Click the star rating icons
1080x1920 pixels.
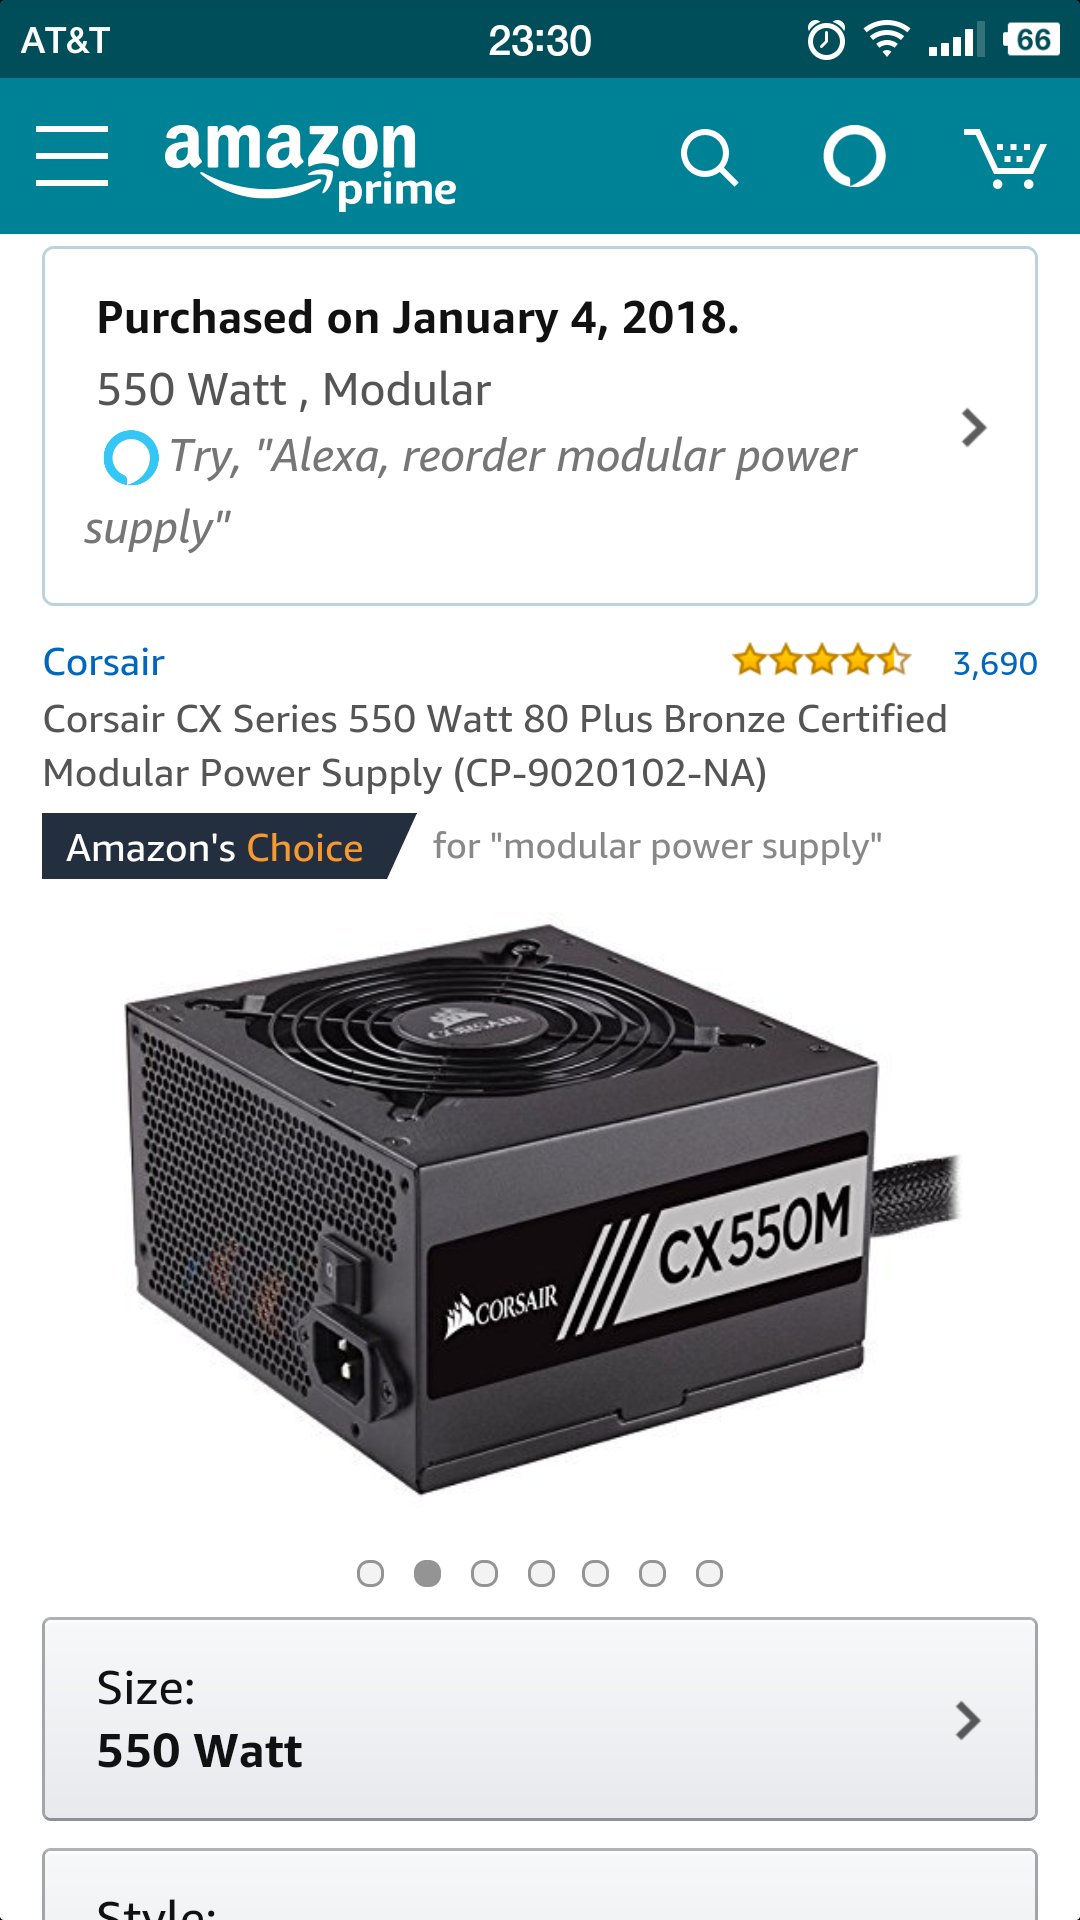pyautogui.click(x=822, y=661)
